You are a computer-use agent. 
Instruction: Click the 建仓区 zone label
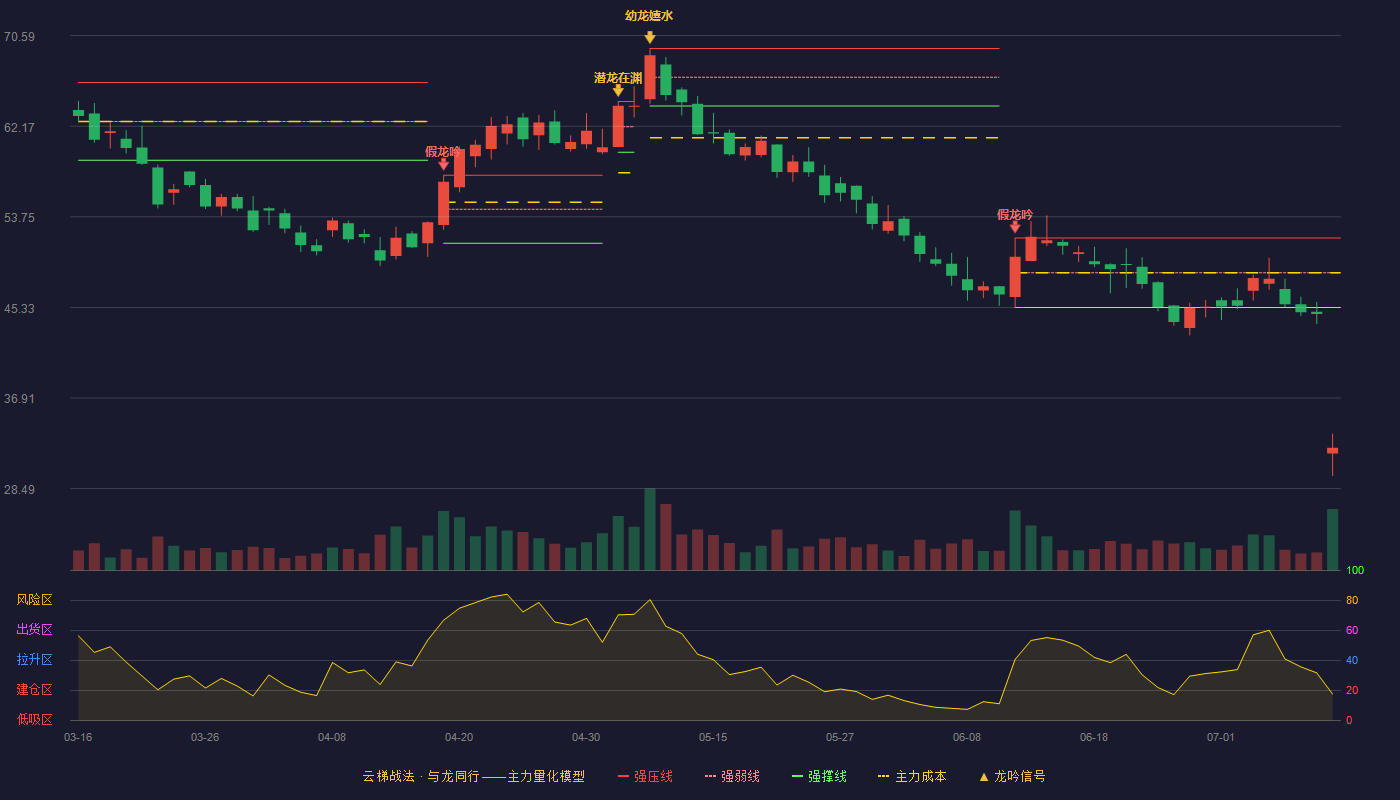pyautogui.click(x=34, y=690)
